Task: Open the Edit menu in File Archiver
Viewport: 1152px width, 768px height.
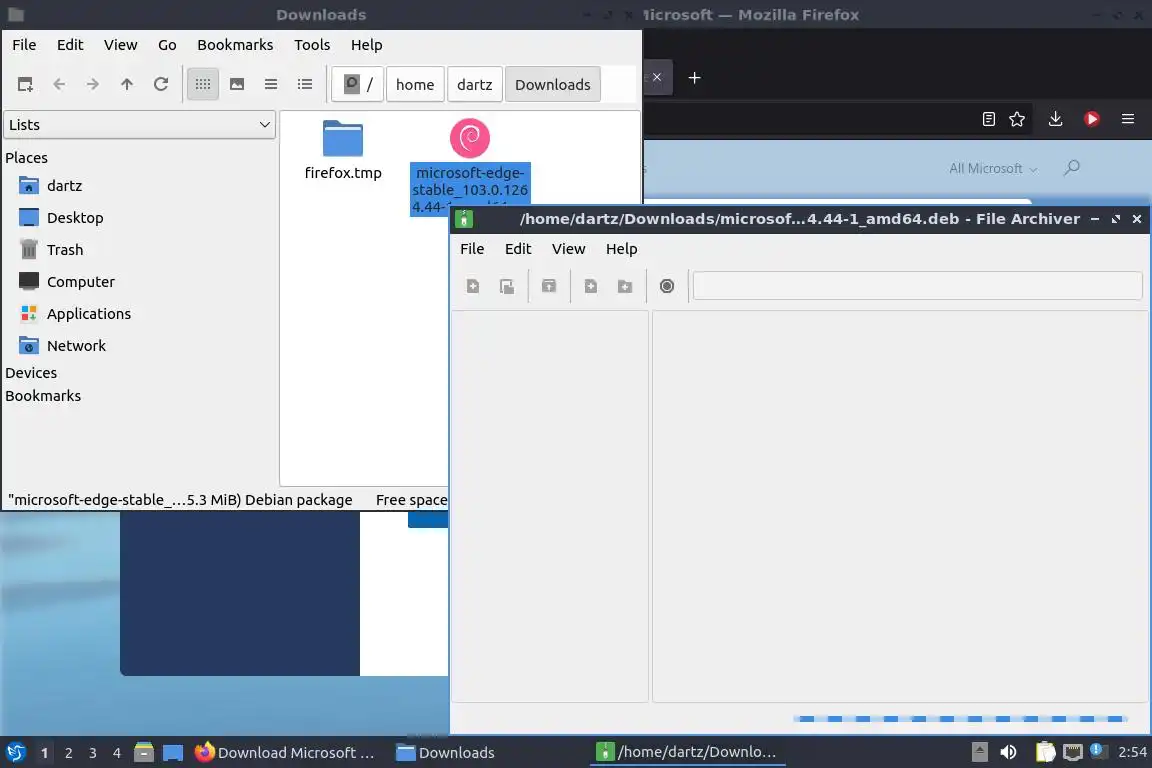Action: point(518,249)
